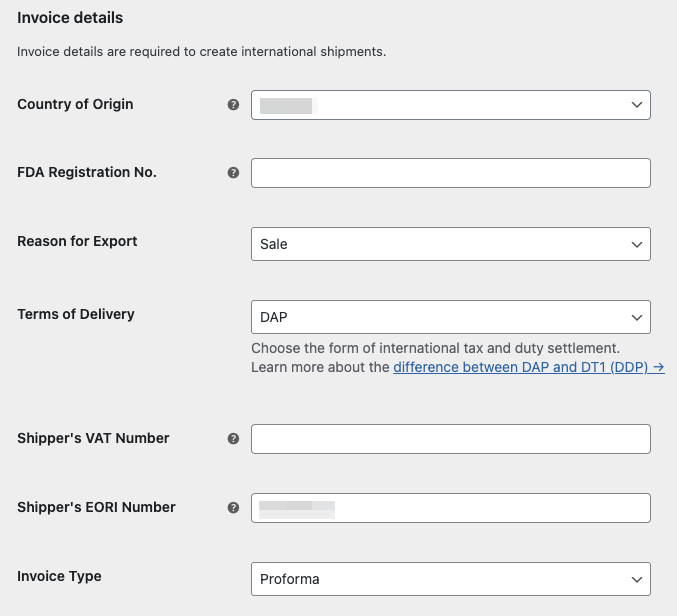The width and height of the screenshot is (677, 616).
Task: Open the difference between DAP and DT1 link
Action: point(528,367)
